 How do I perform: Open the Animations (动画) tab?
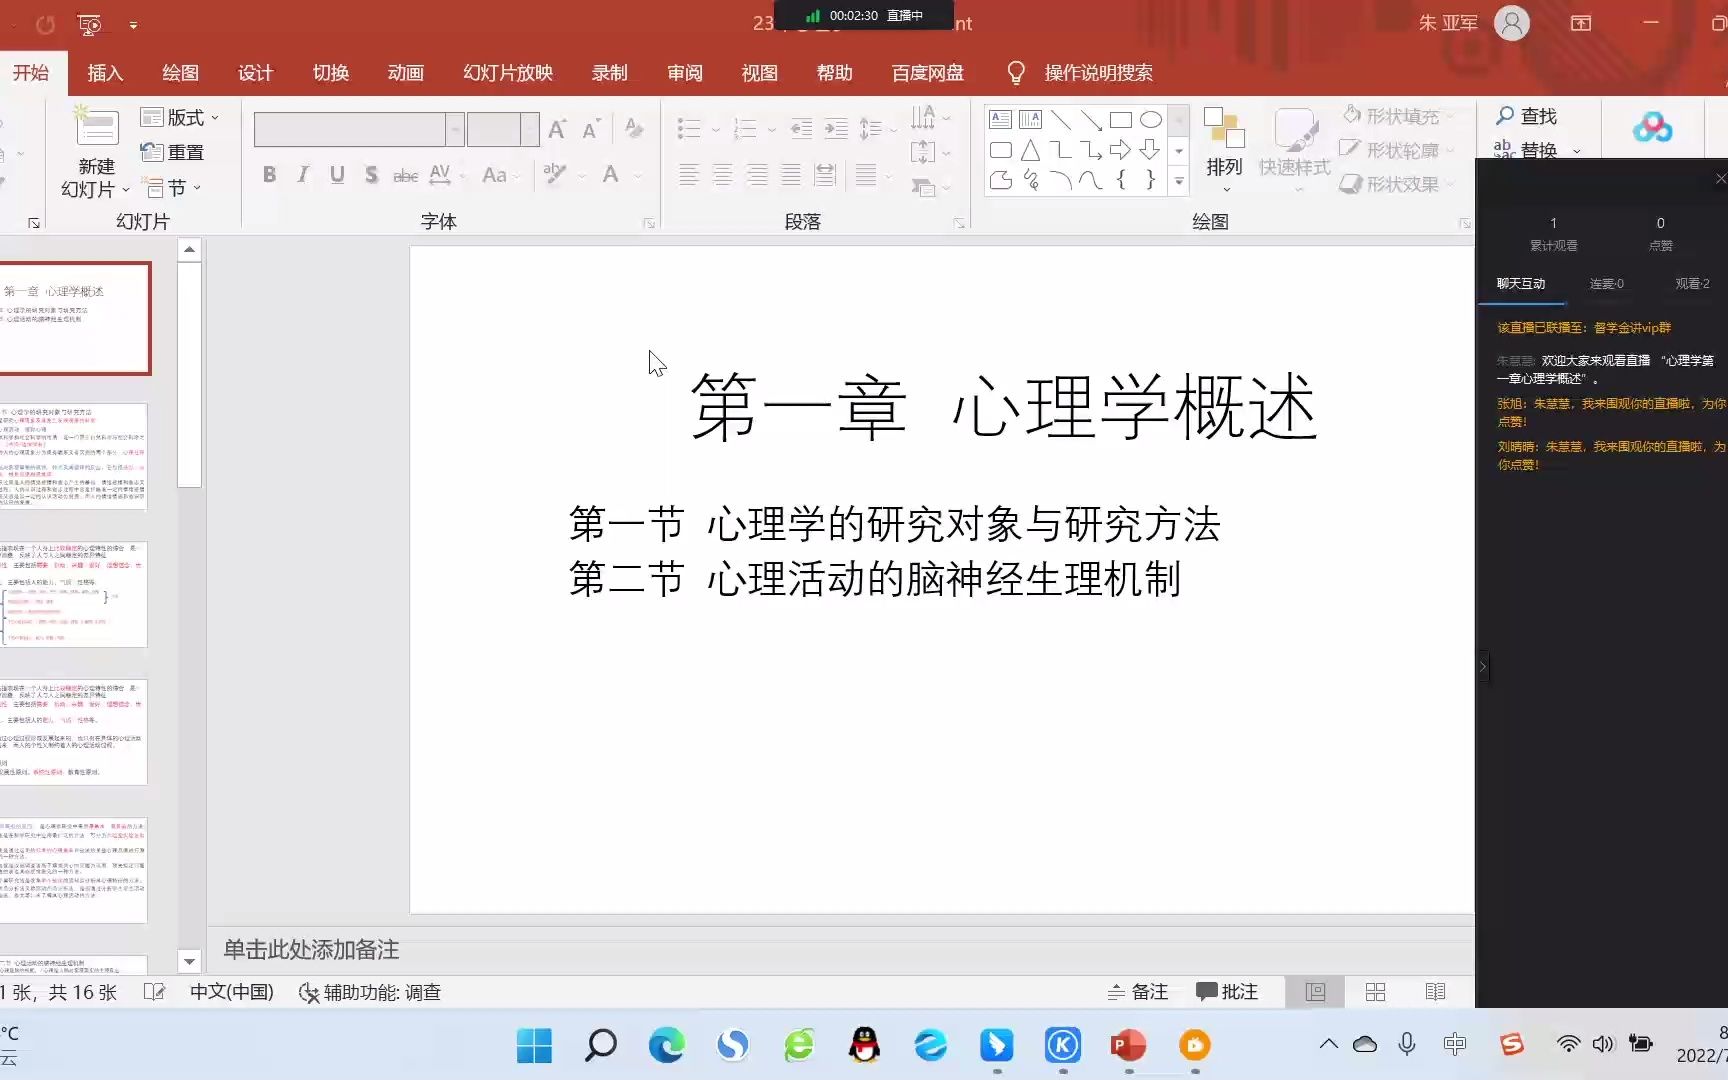(x=406, y=73)
